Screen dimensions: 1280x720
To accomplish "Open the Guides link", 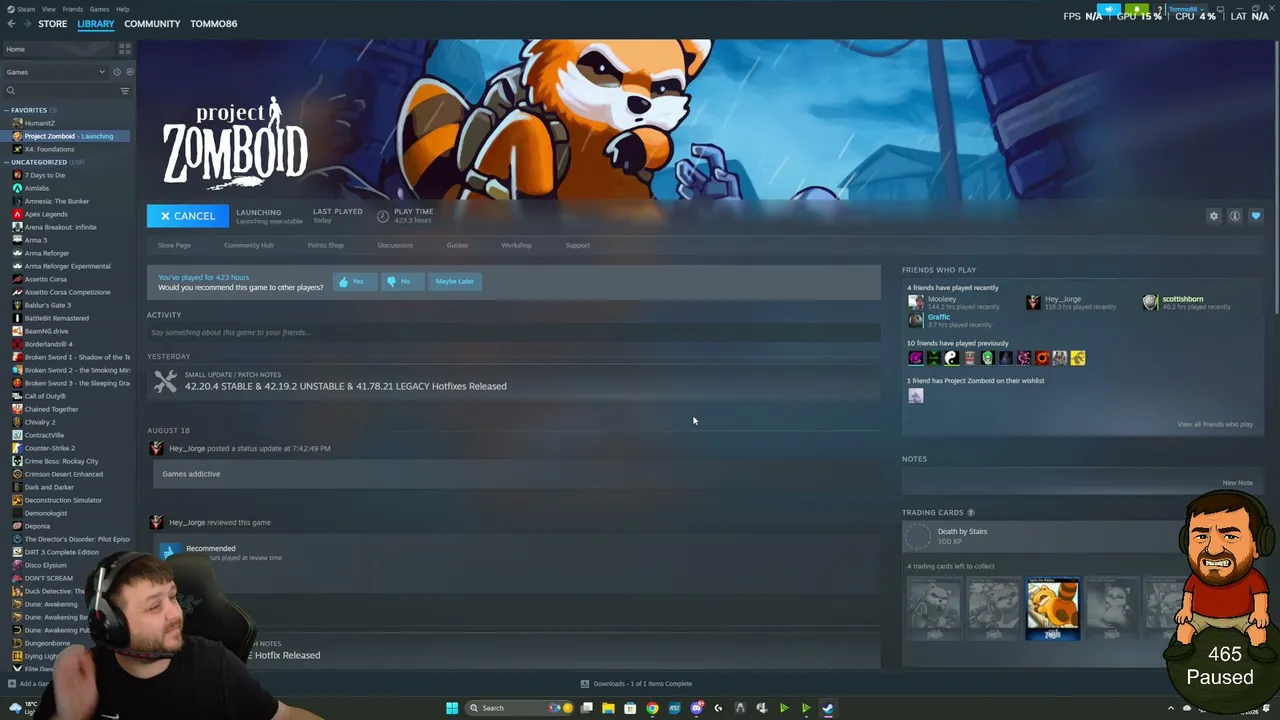I will point(457,245).
